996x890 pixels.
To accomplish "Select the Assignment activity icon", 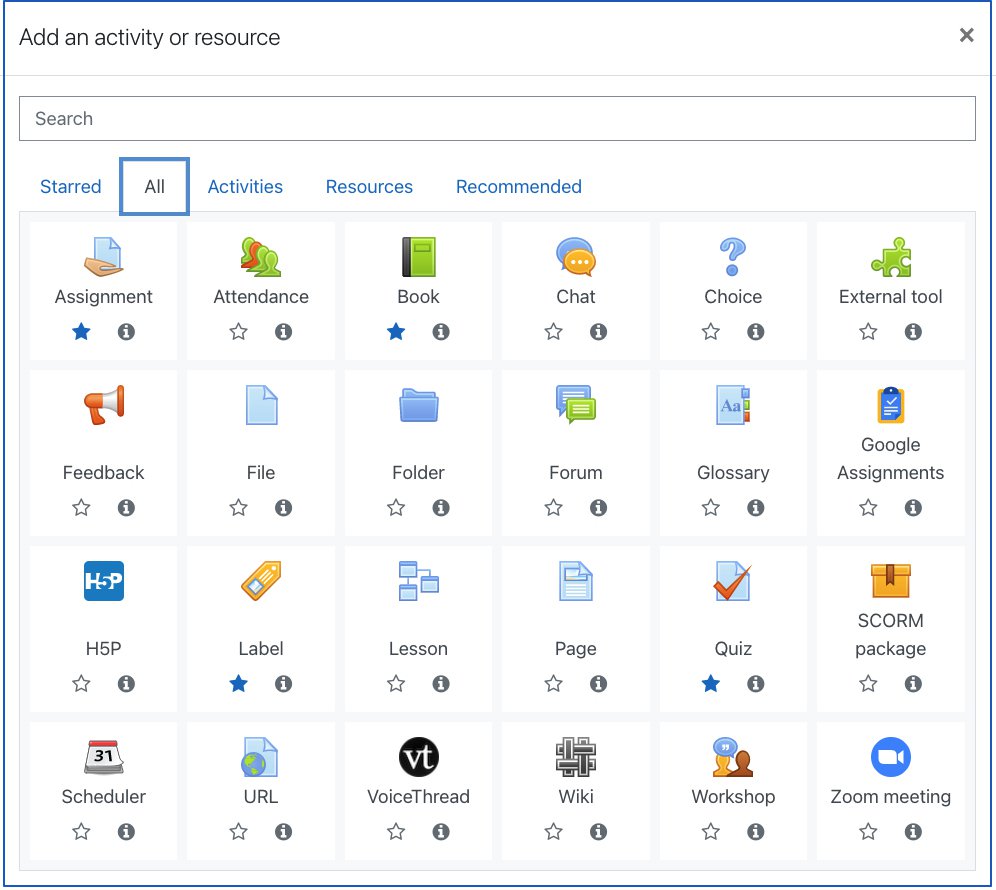I will click(x=104, y=257).
